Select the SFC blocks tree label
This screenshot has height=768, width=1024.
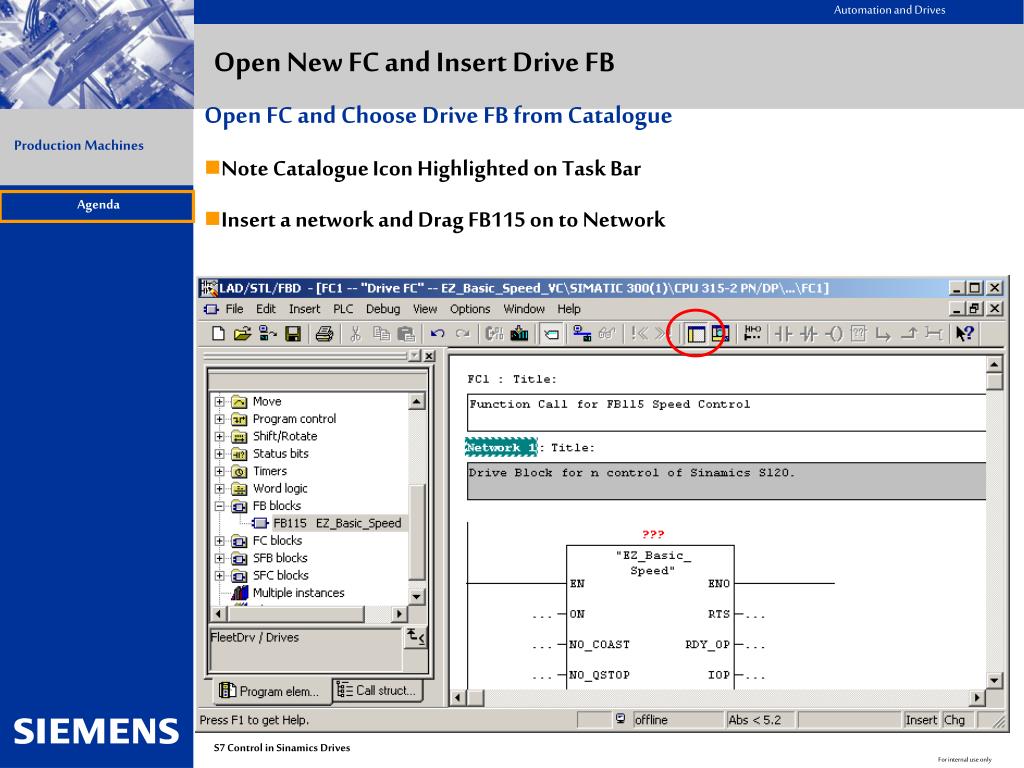281,575
